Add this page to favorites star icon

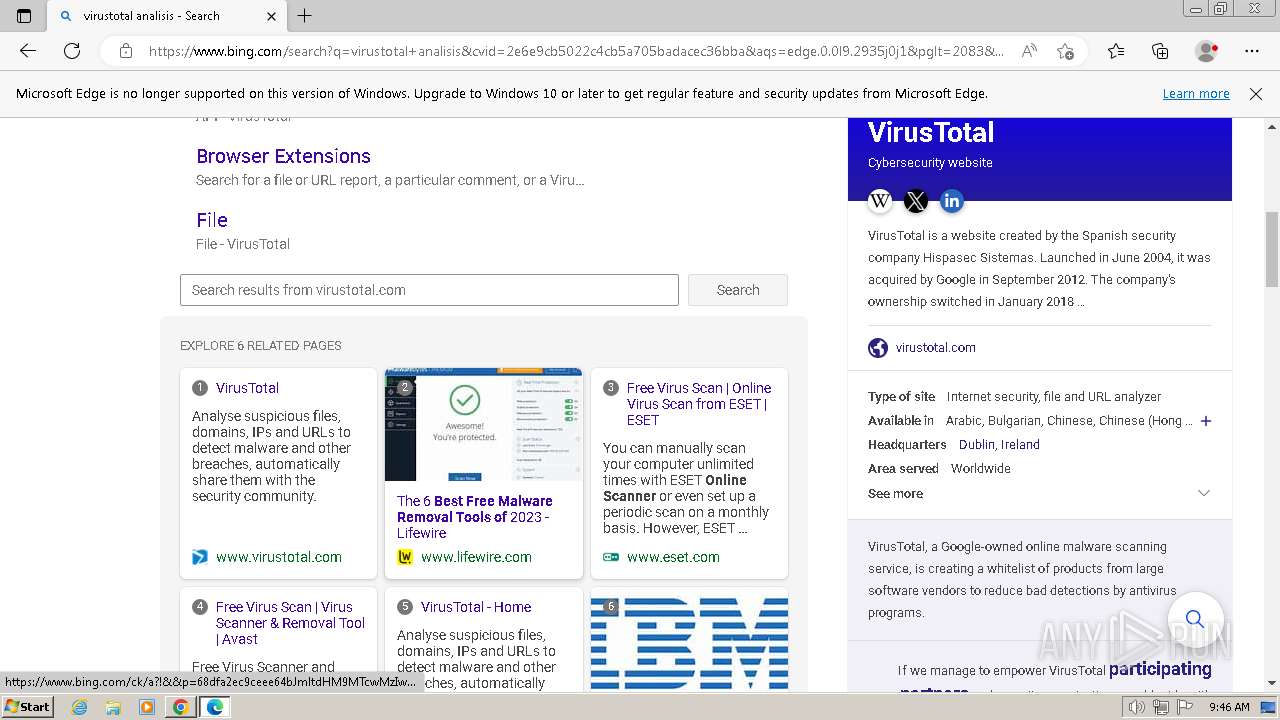point(1066,51)
